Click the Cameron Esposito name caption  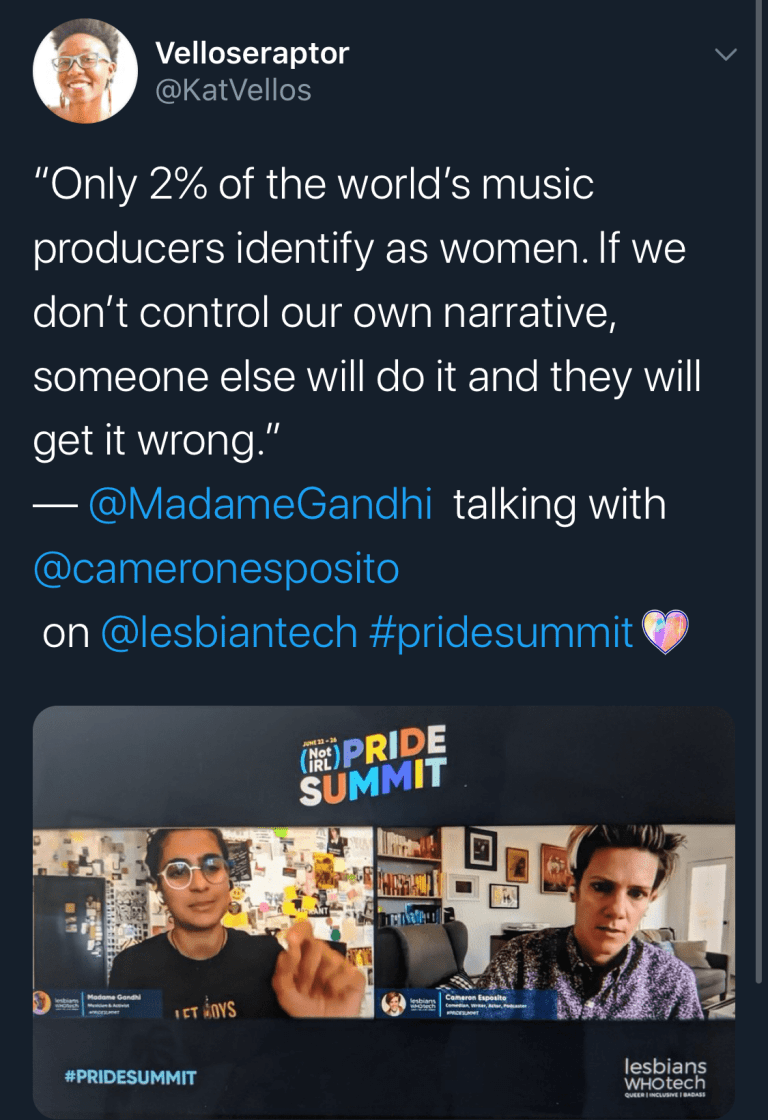475,997
